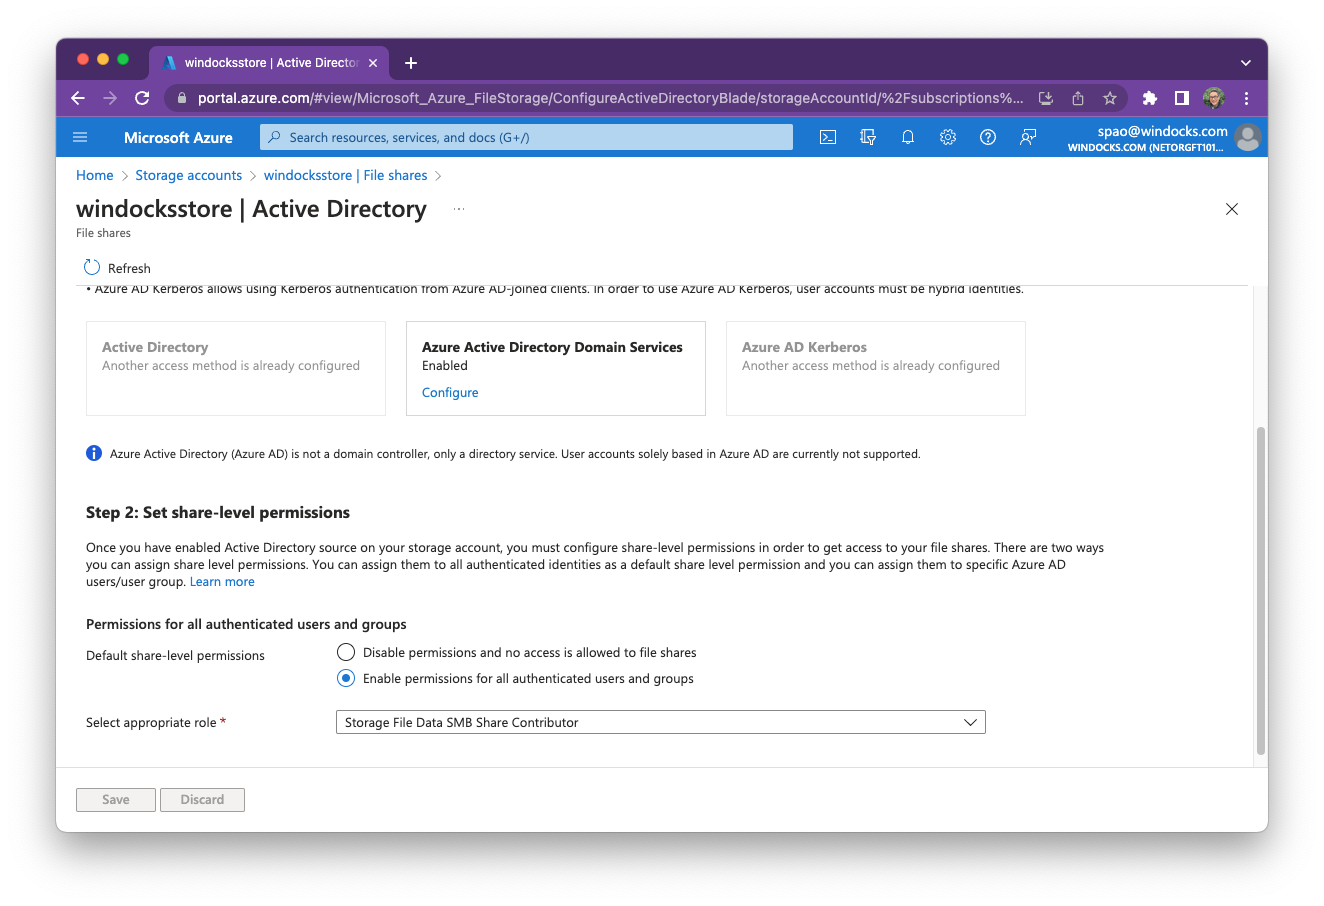Click the spao@windocks.com account avatar
The height and width of the screenshot is (906, 1324).
[1247, 137]
